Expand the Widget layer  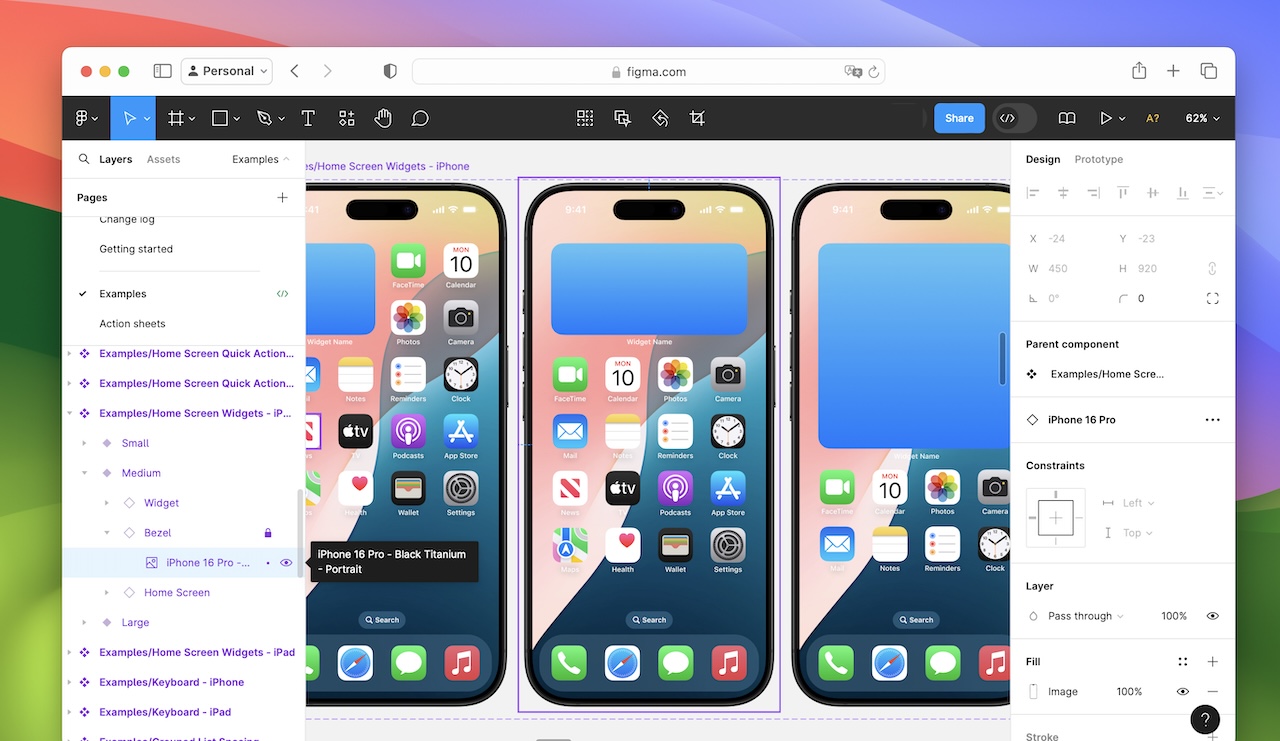click(x=107, y=503)
